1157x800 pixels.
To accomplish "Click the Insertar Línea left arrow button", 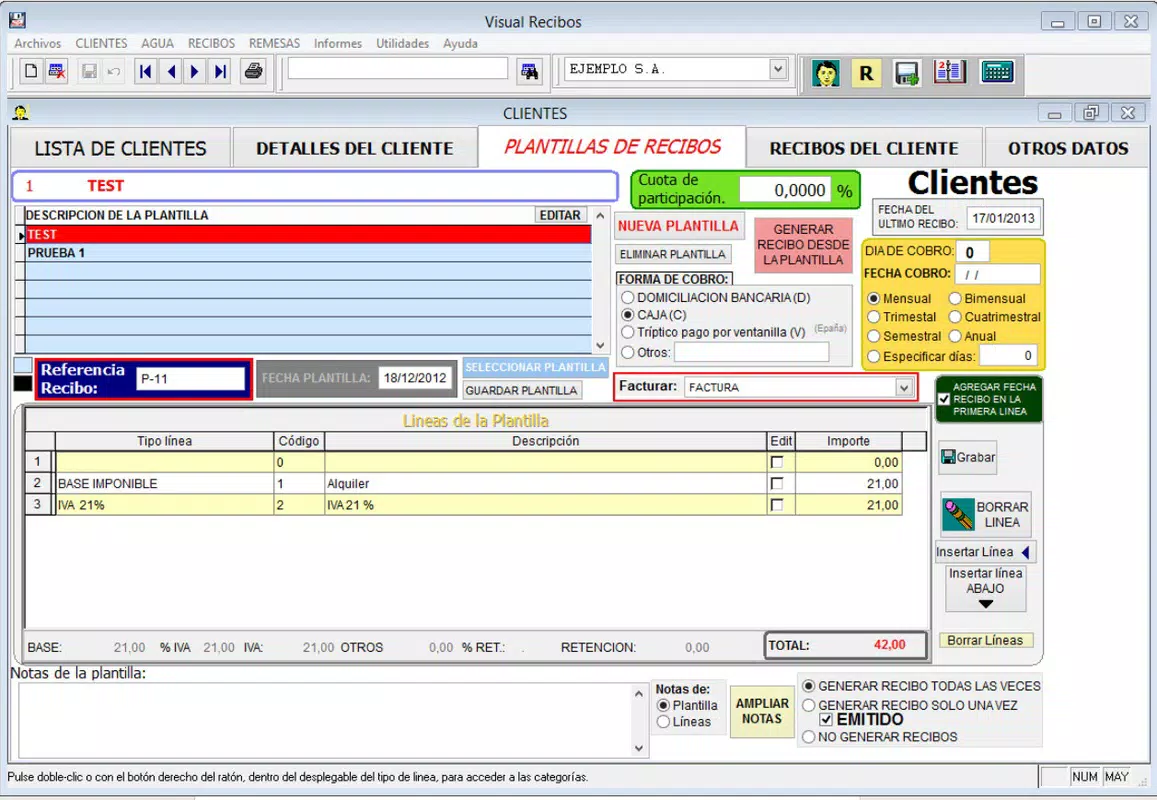I will pos(986,552).
